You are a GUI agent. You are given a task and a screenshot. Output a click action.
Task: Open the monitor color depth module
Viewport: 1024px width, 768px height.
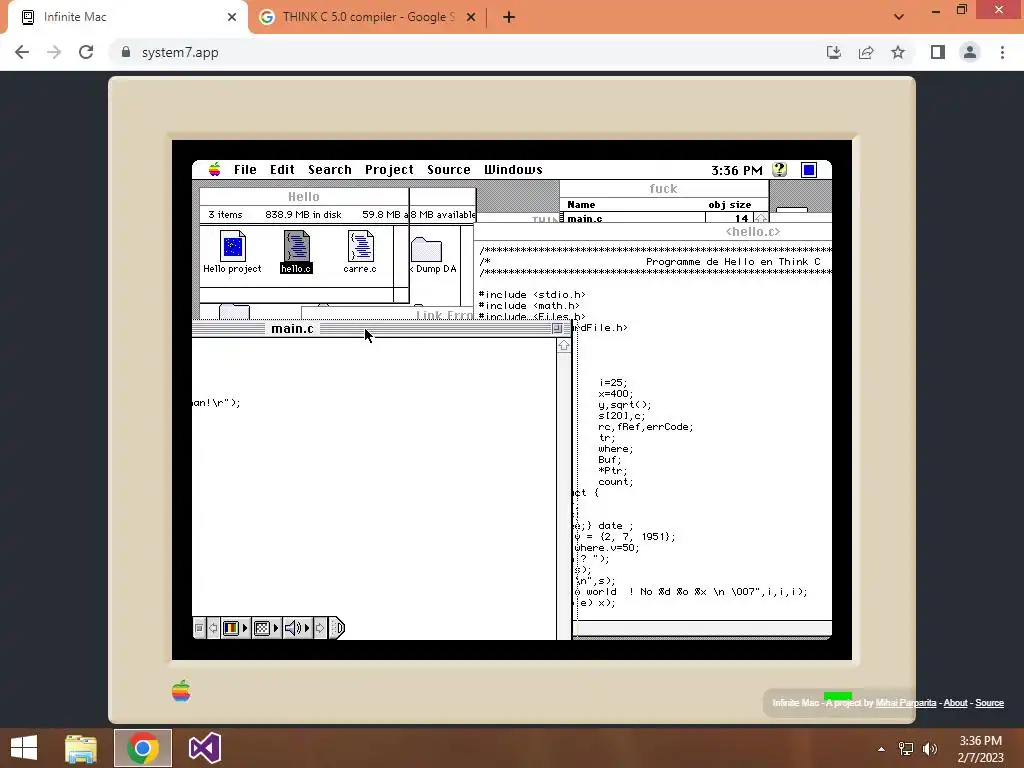coord(236,628)
